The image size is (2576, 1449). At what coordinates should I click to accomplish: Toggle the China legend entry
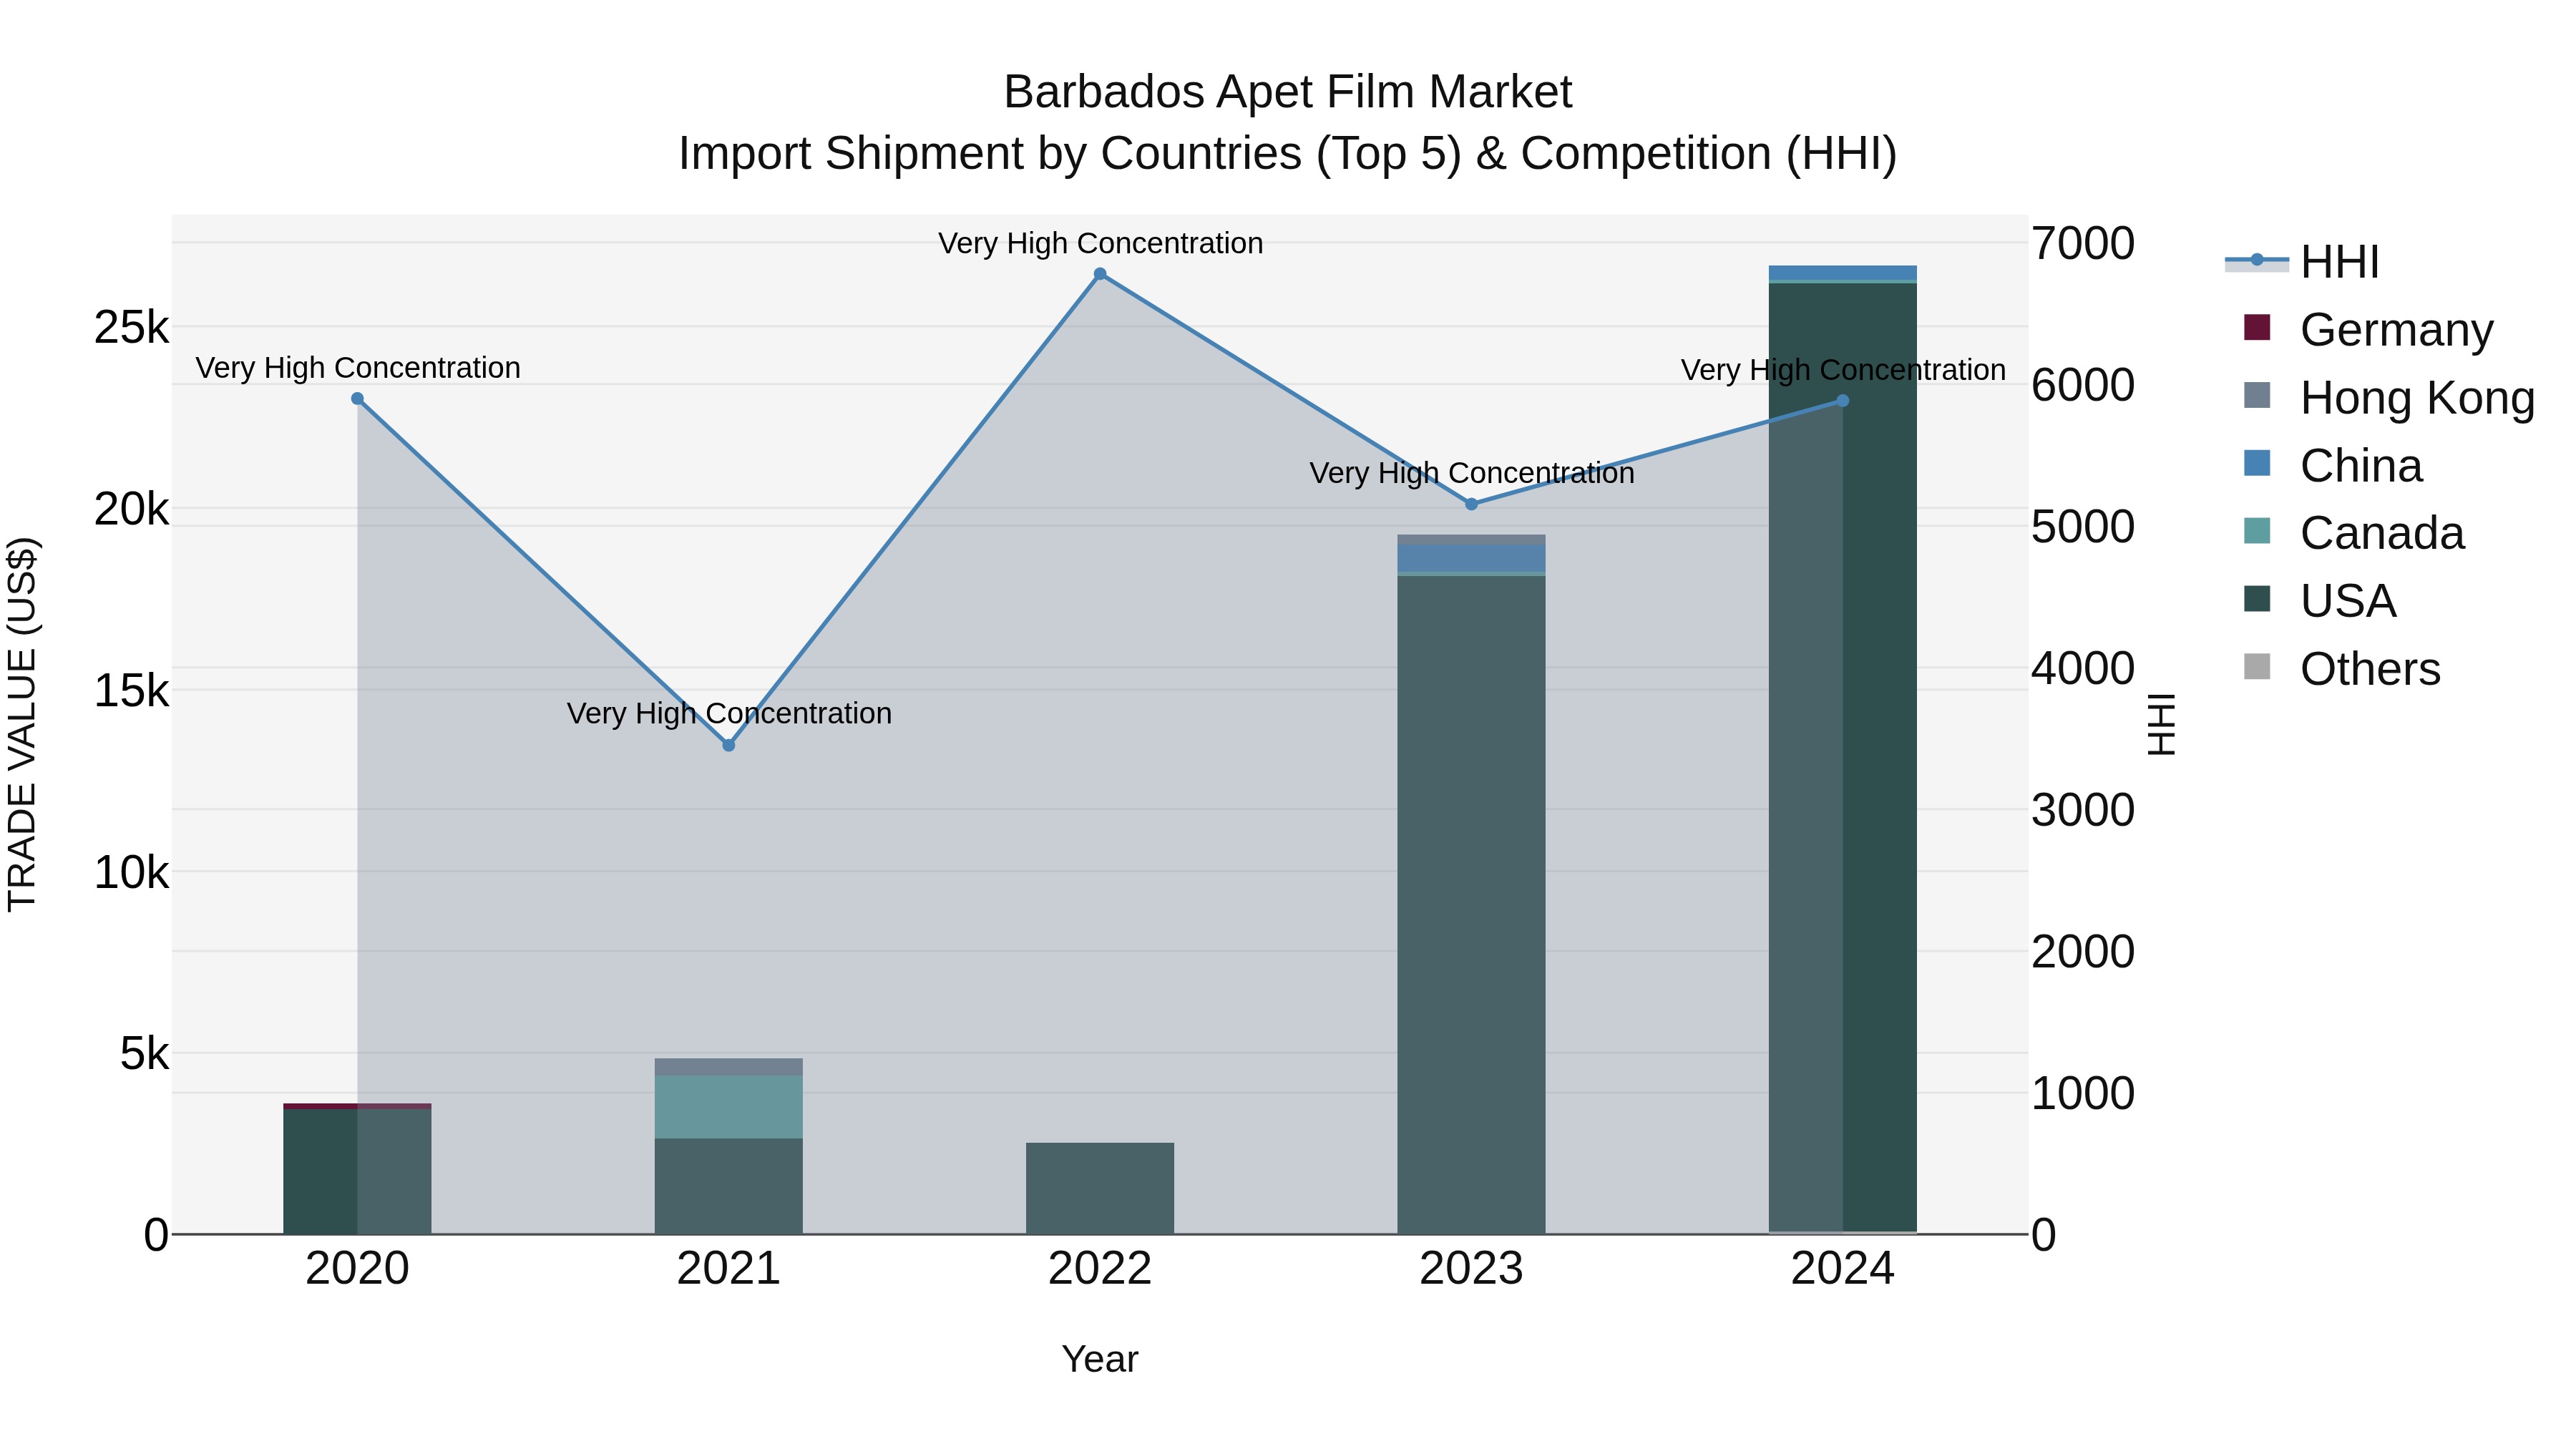point(2333,465)
